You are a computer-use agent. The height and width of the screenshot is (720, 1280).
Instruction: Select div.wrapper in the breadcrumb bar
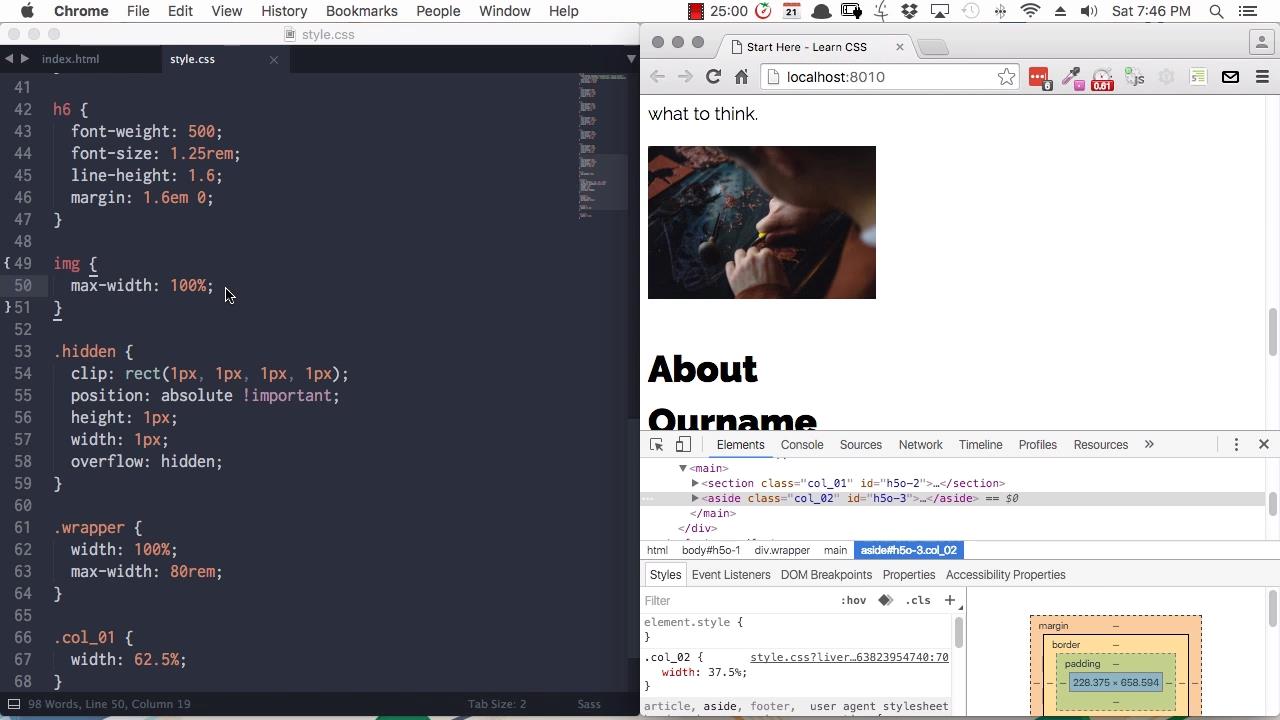tap(782, 550)
